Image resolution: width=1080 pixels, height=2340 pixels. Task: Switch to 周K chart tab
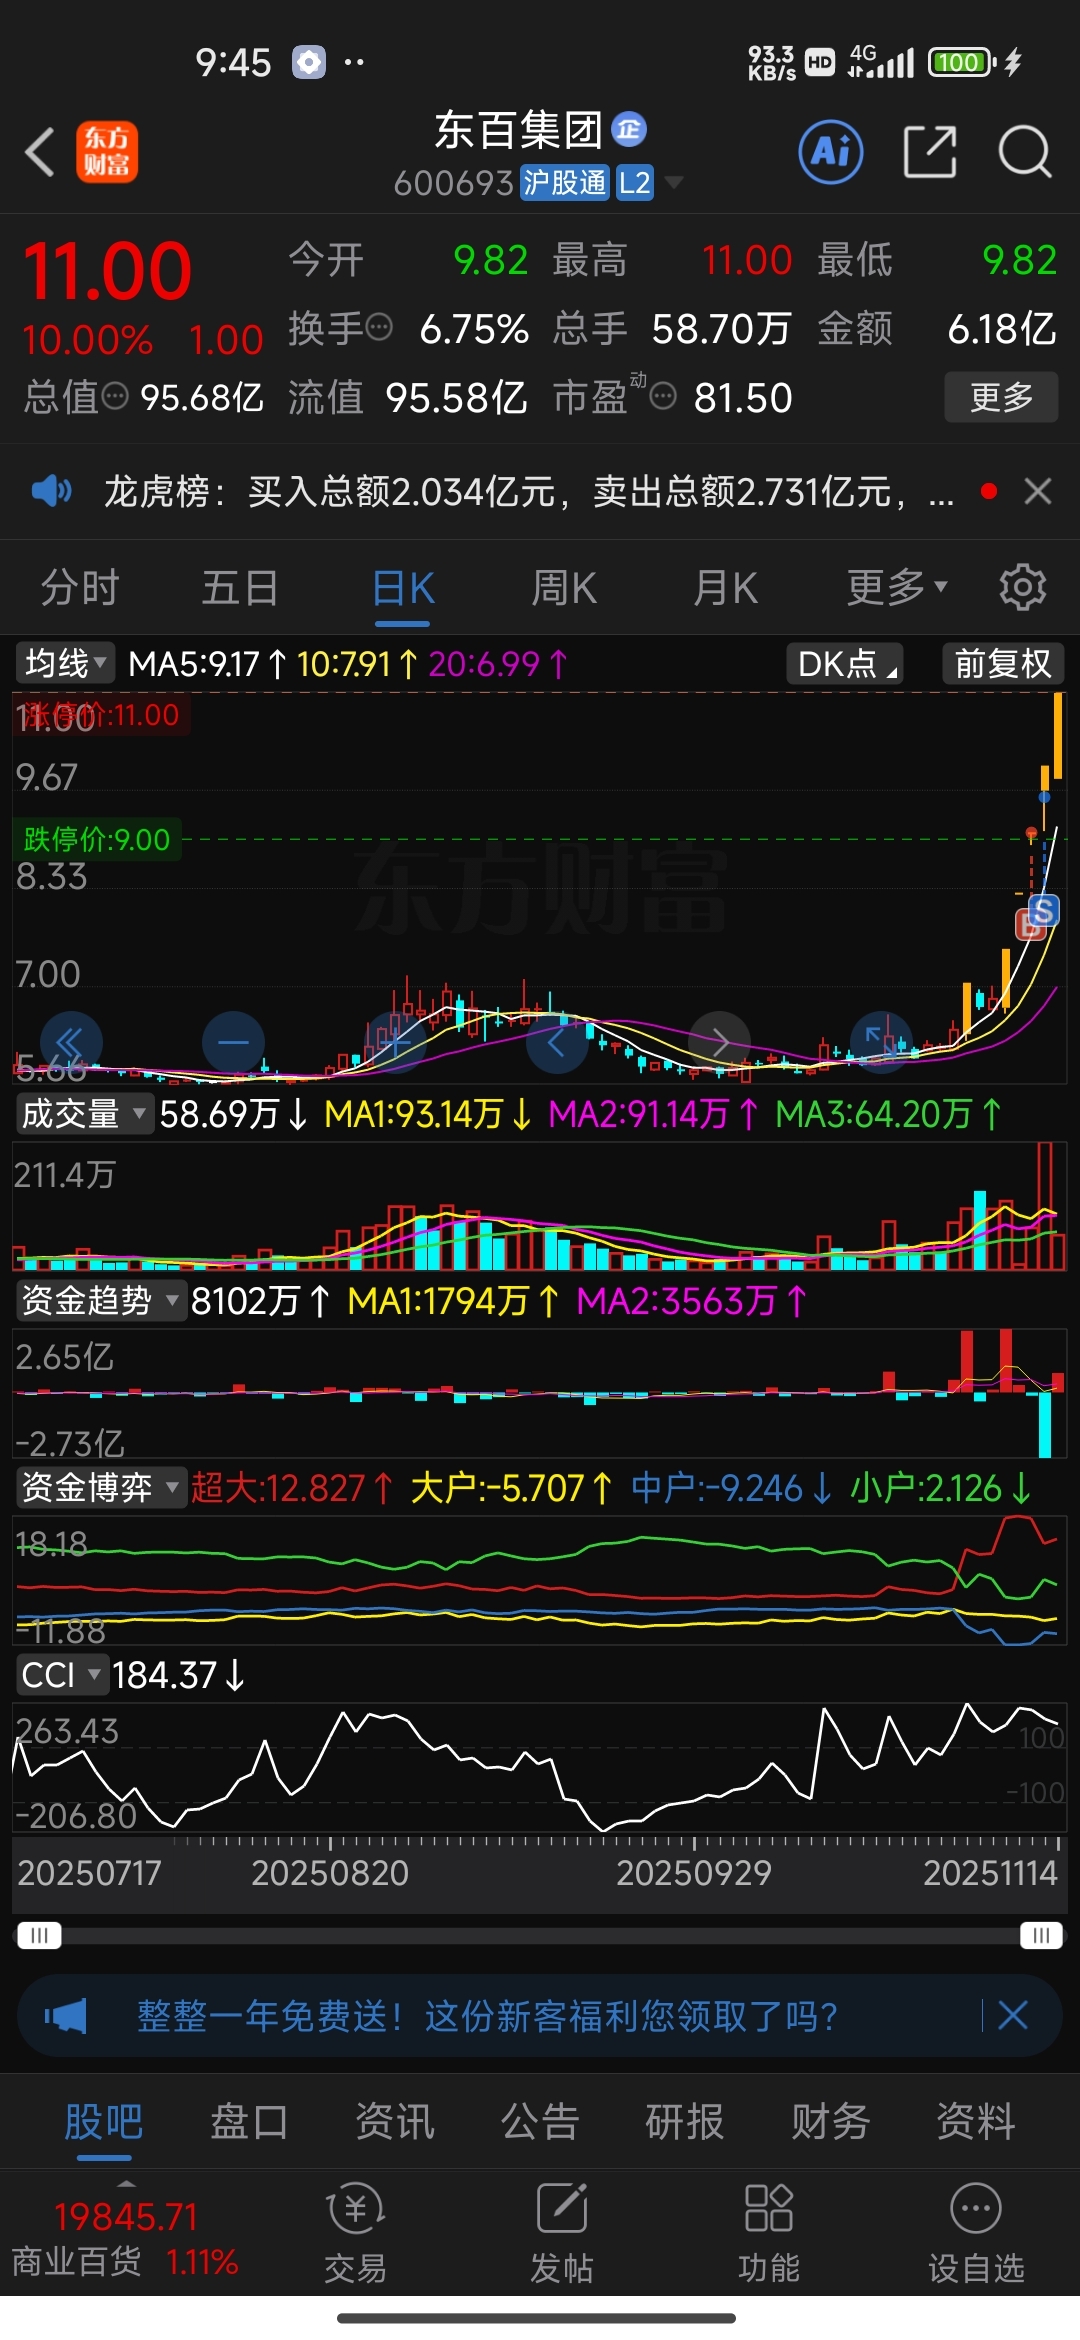[x=564, y=587]
